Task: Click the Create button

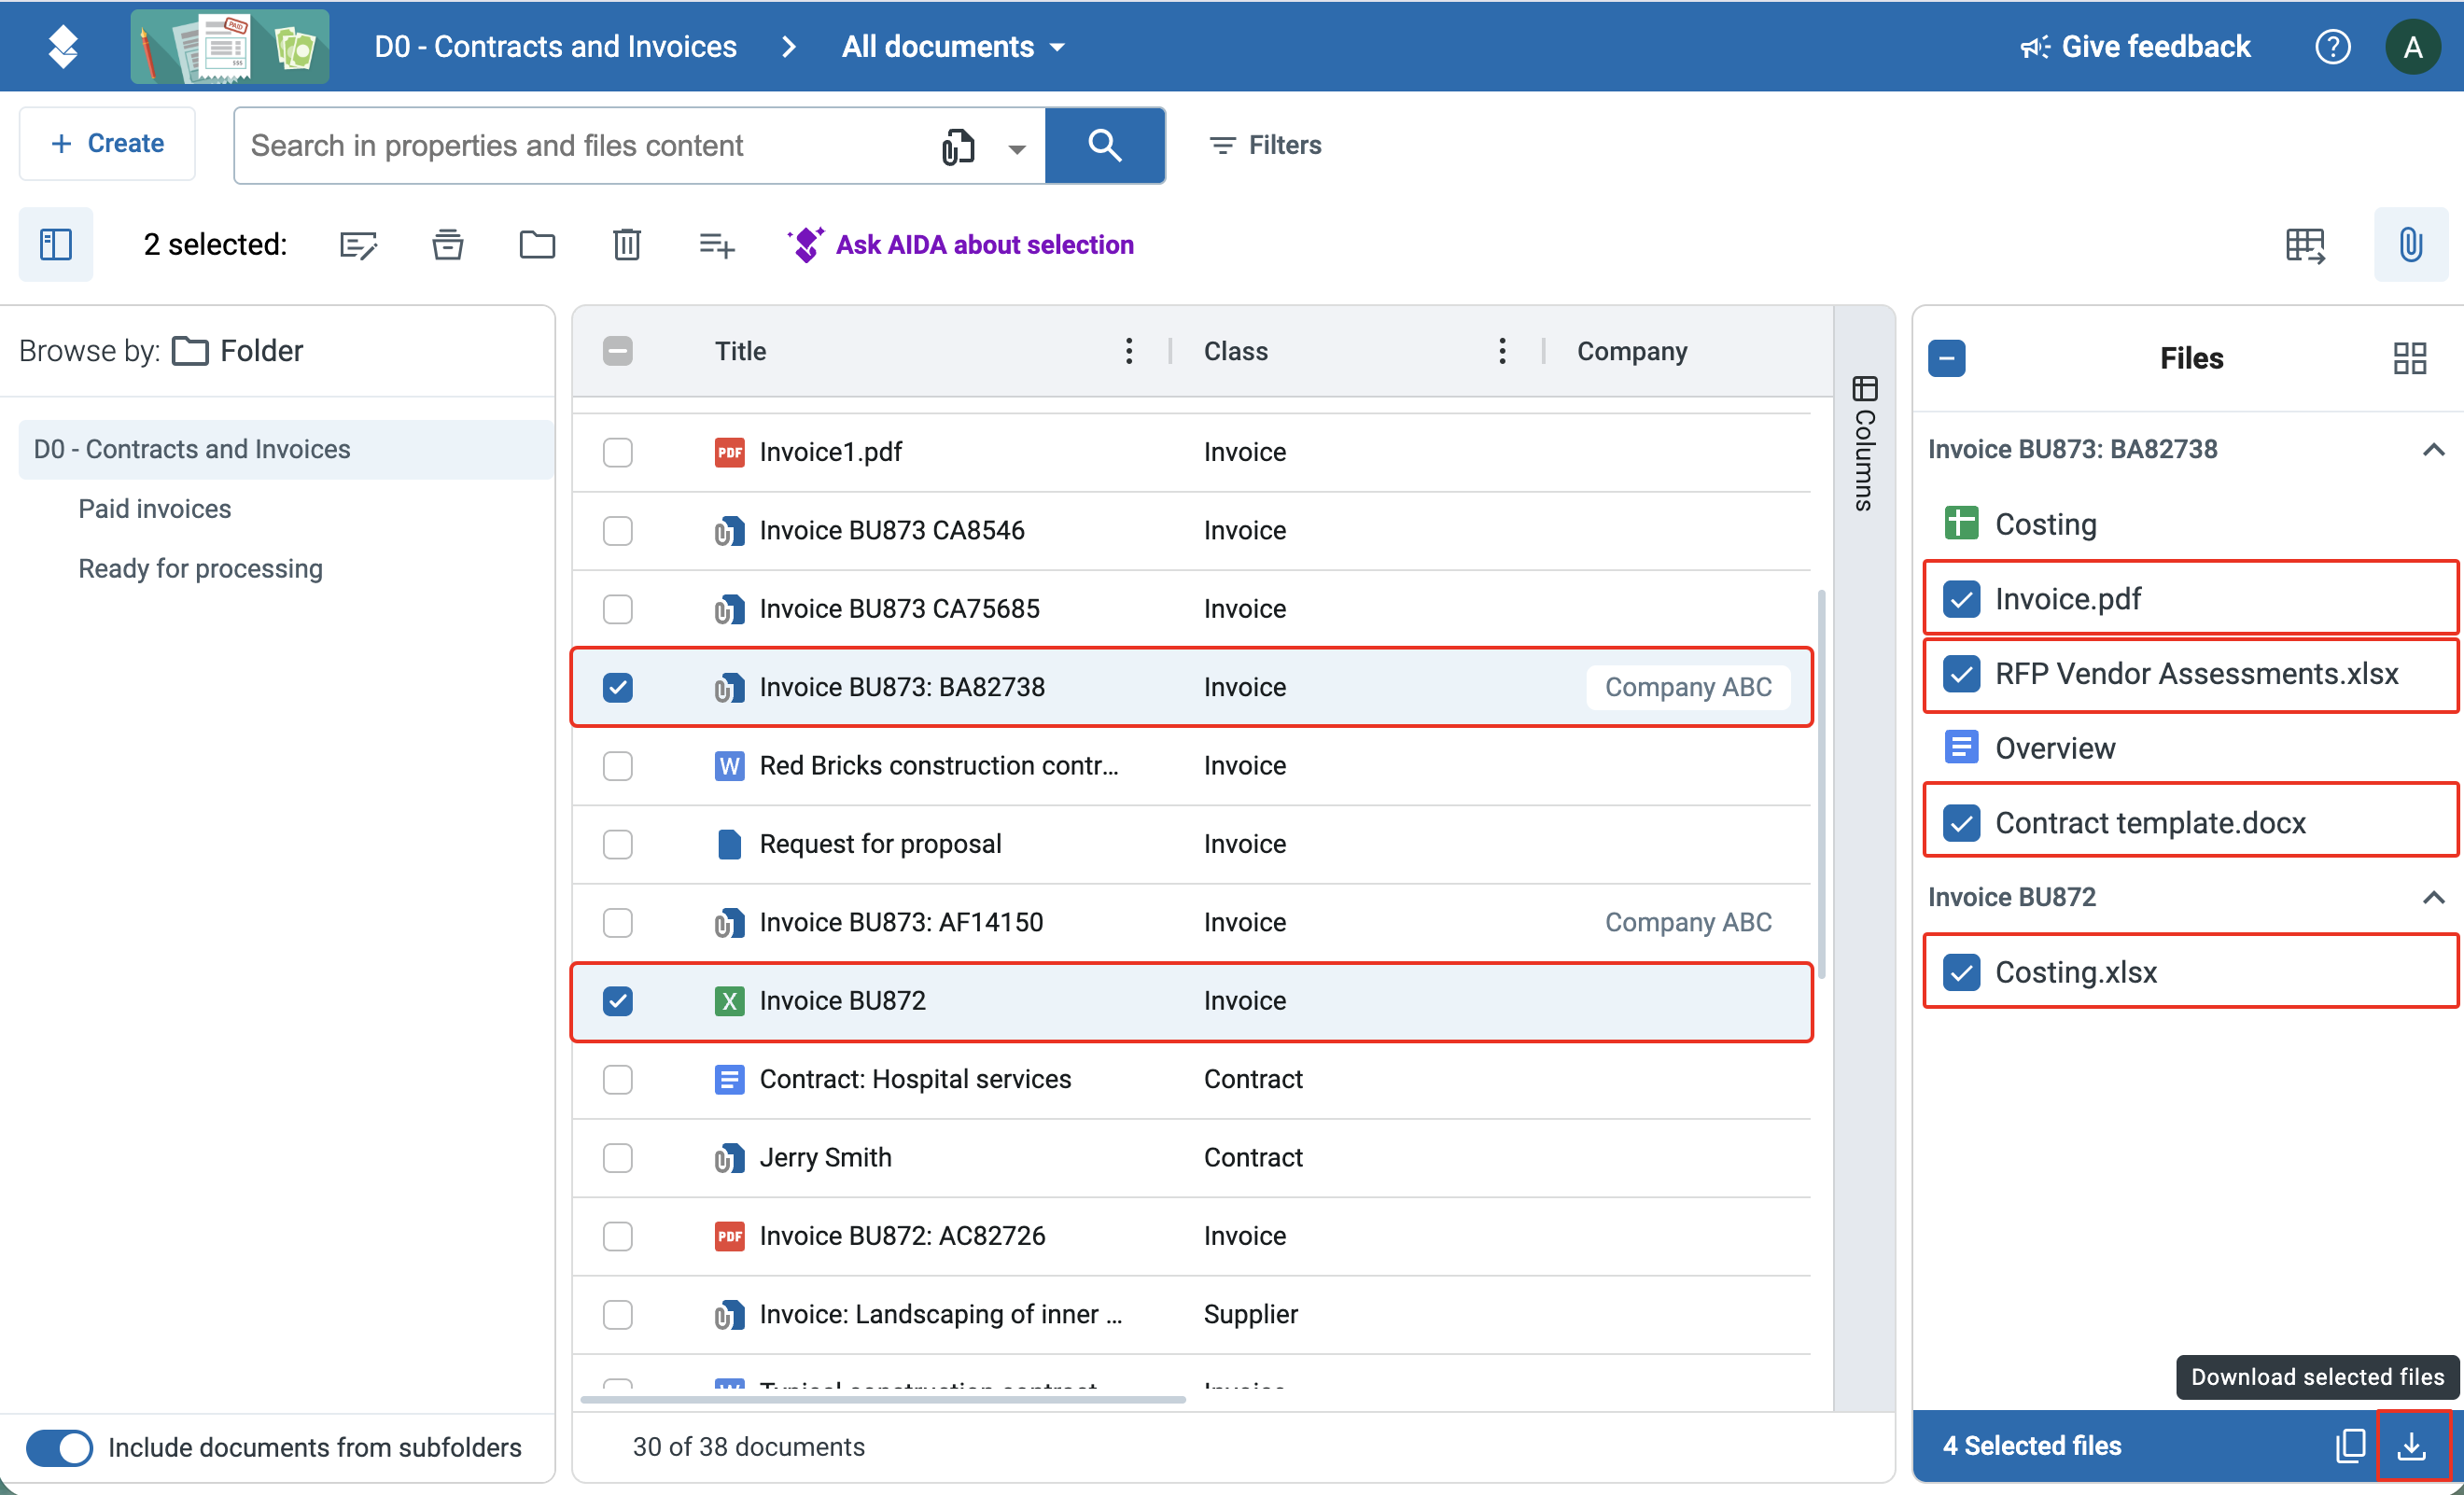Action: (107, 143)
